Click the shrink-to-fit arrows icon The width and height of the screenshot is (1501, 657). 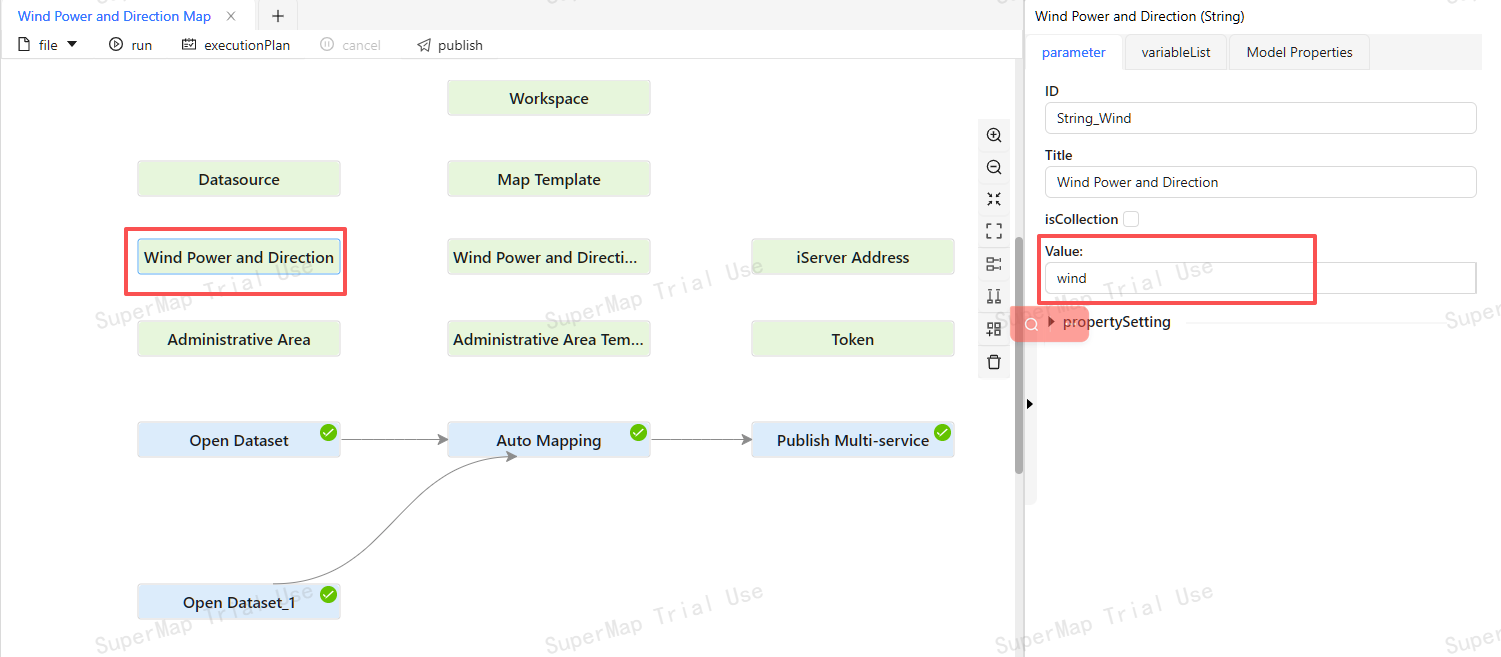(993, 199)
